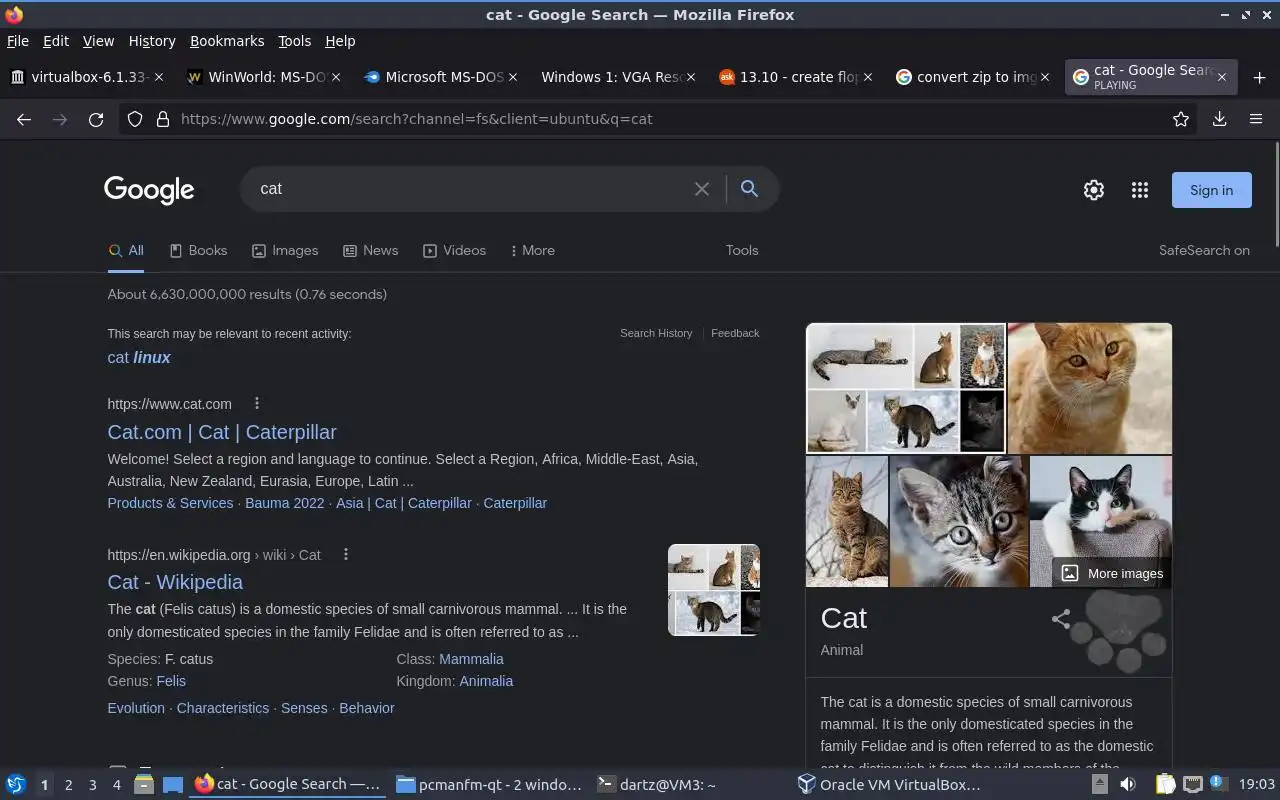This screenshot has width=1280, height=800.
Task: Open options for the Wikipedia result
Action: pos(346,554)
